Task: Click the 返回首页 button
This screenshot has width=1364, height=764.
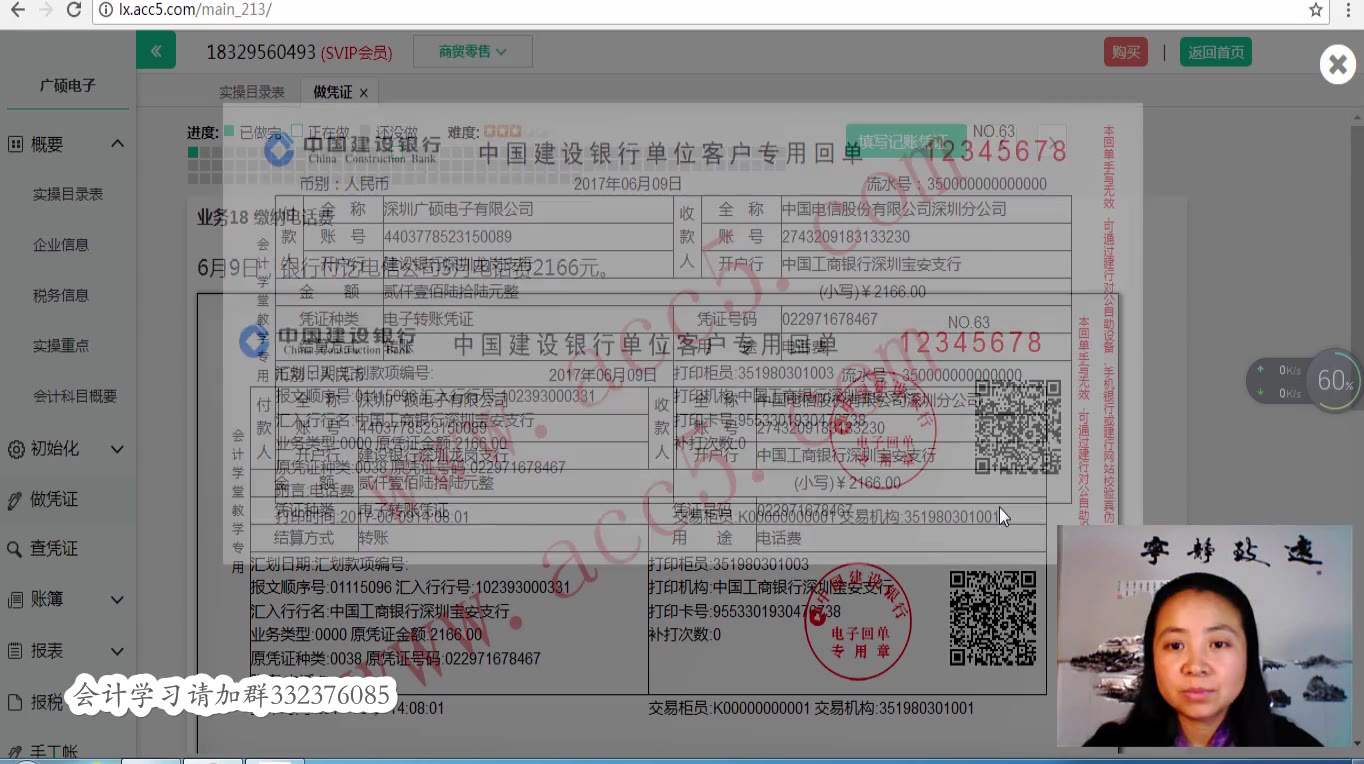Action: pyautogui.click(x=1215, y=51)
